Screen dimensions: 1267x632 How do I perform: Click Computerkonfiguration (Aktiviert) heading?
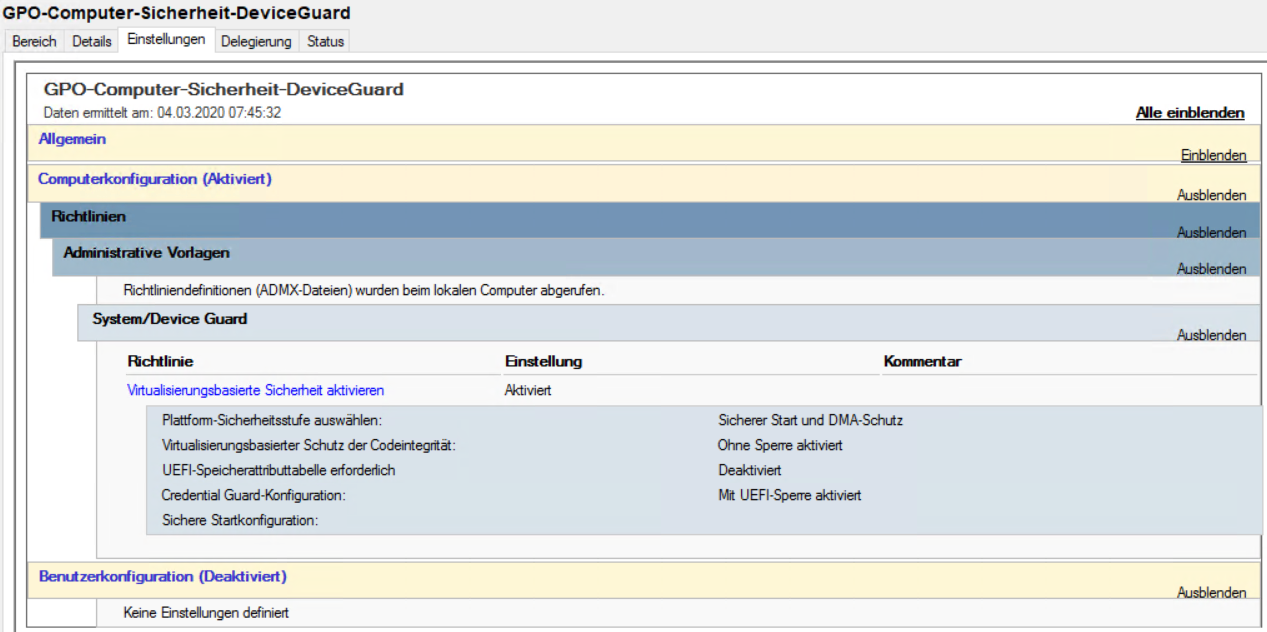155,179
